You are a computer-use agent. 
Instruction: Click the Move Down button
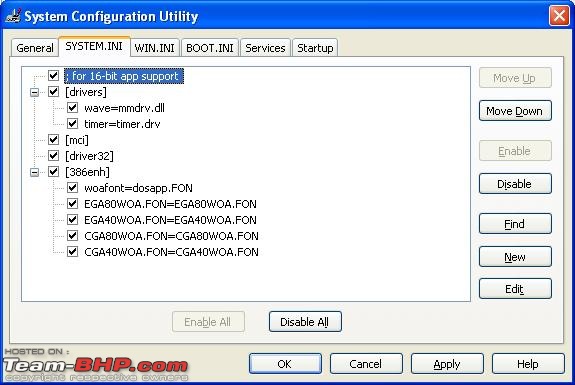click(515, 111)
